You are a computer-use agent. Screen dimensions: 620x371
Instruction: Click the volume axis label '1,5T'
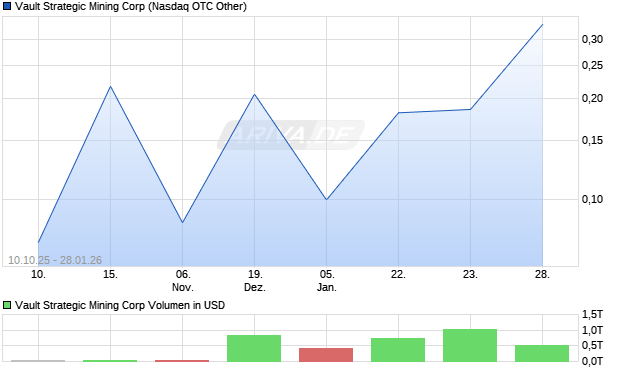592,315
